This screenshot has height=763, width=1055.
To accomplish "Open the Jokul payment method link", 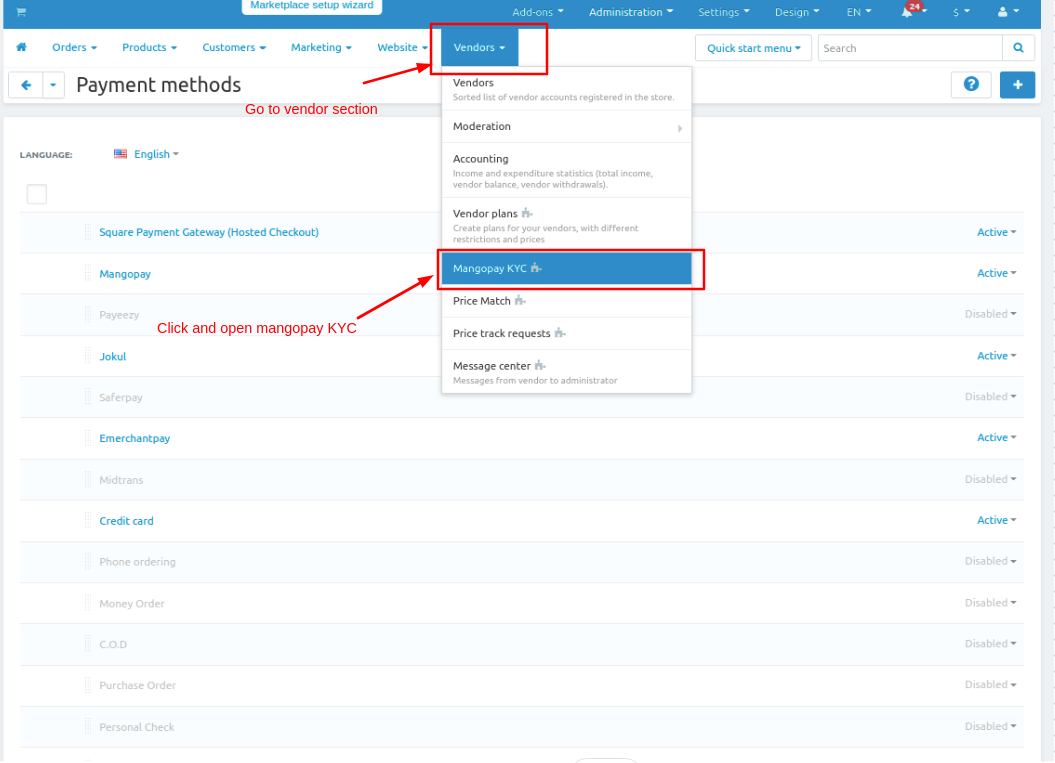I will [x=112, y=357].
